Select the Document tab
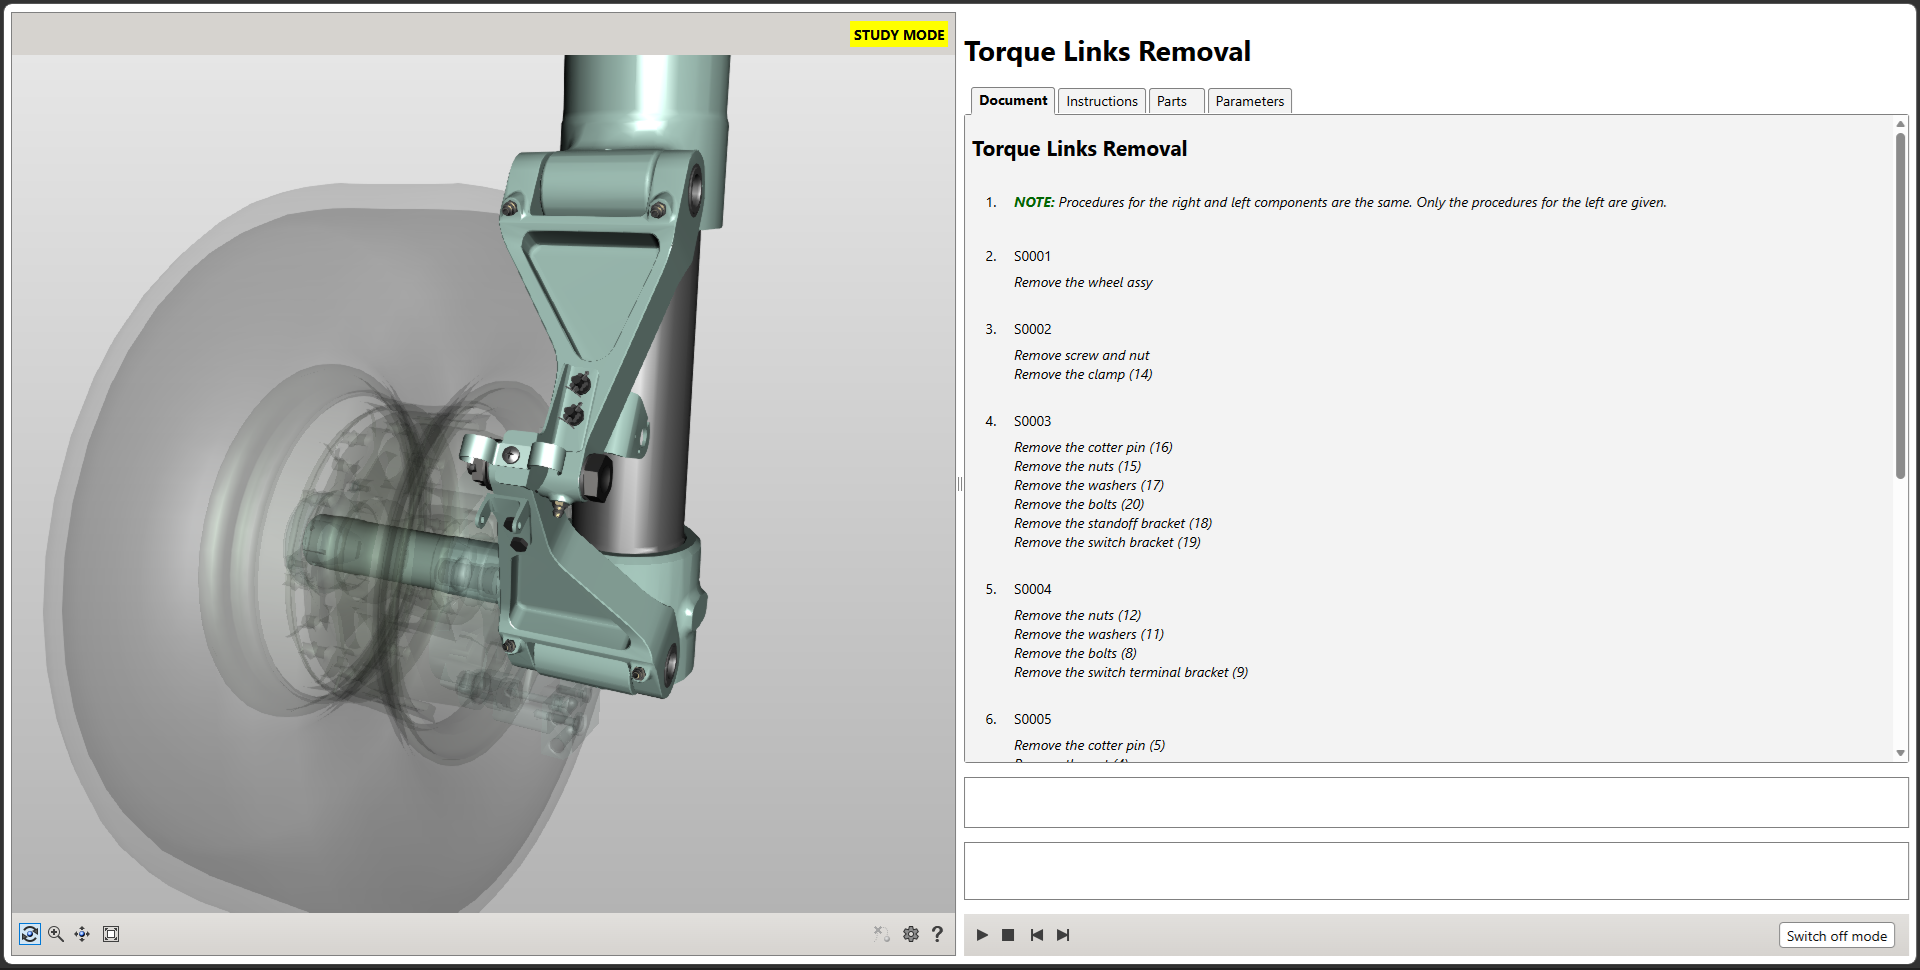Viewport: 1920px width, 970px height. pos(1012,100)
